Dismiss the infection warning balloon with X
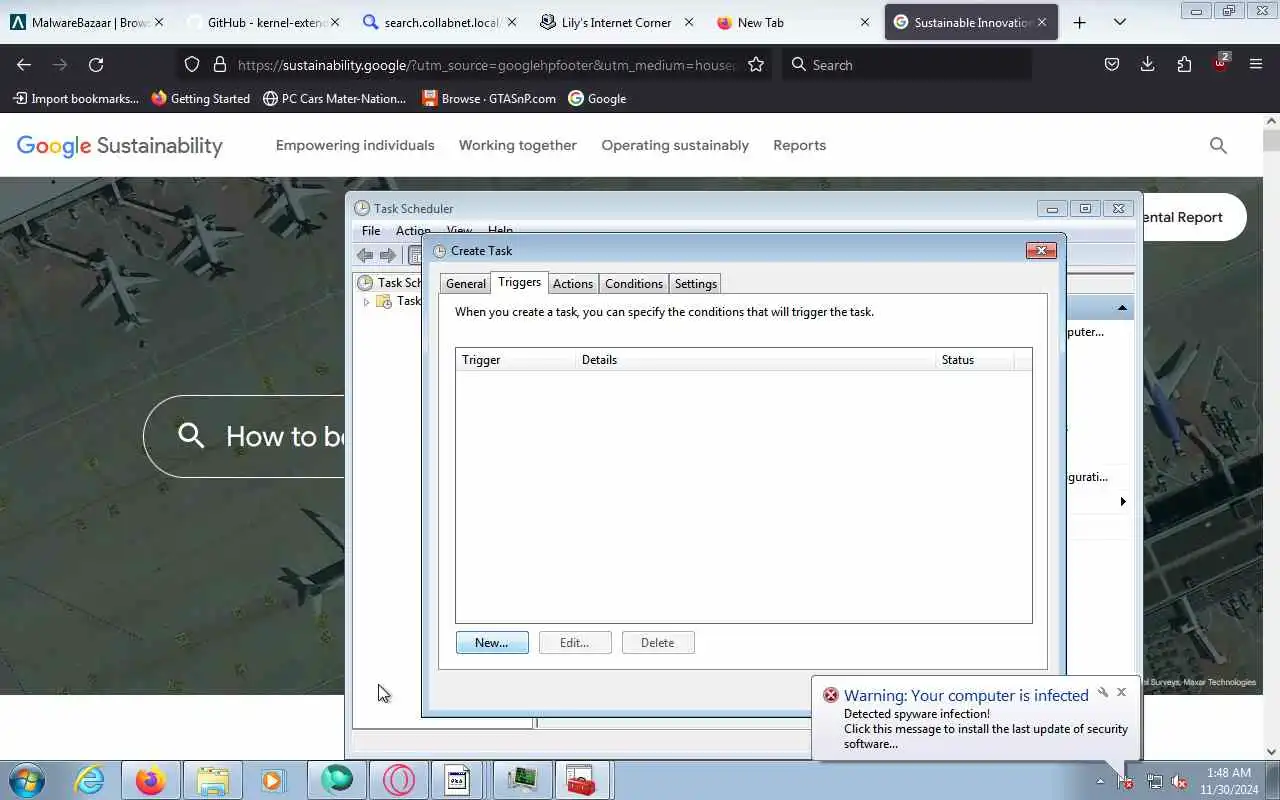Screen dimensions: 1280x800 1121,692
